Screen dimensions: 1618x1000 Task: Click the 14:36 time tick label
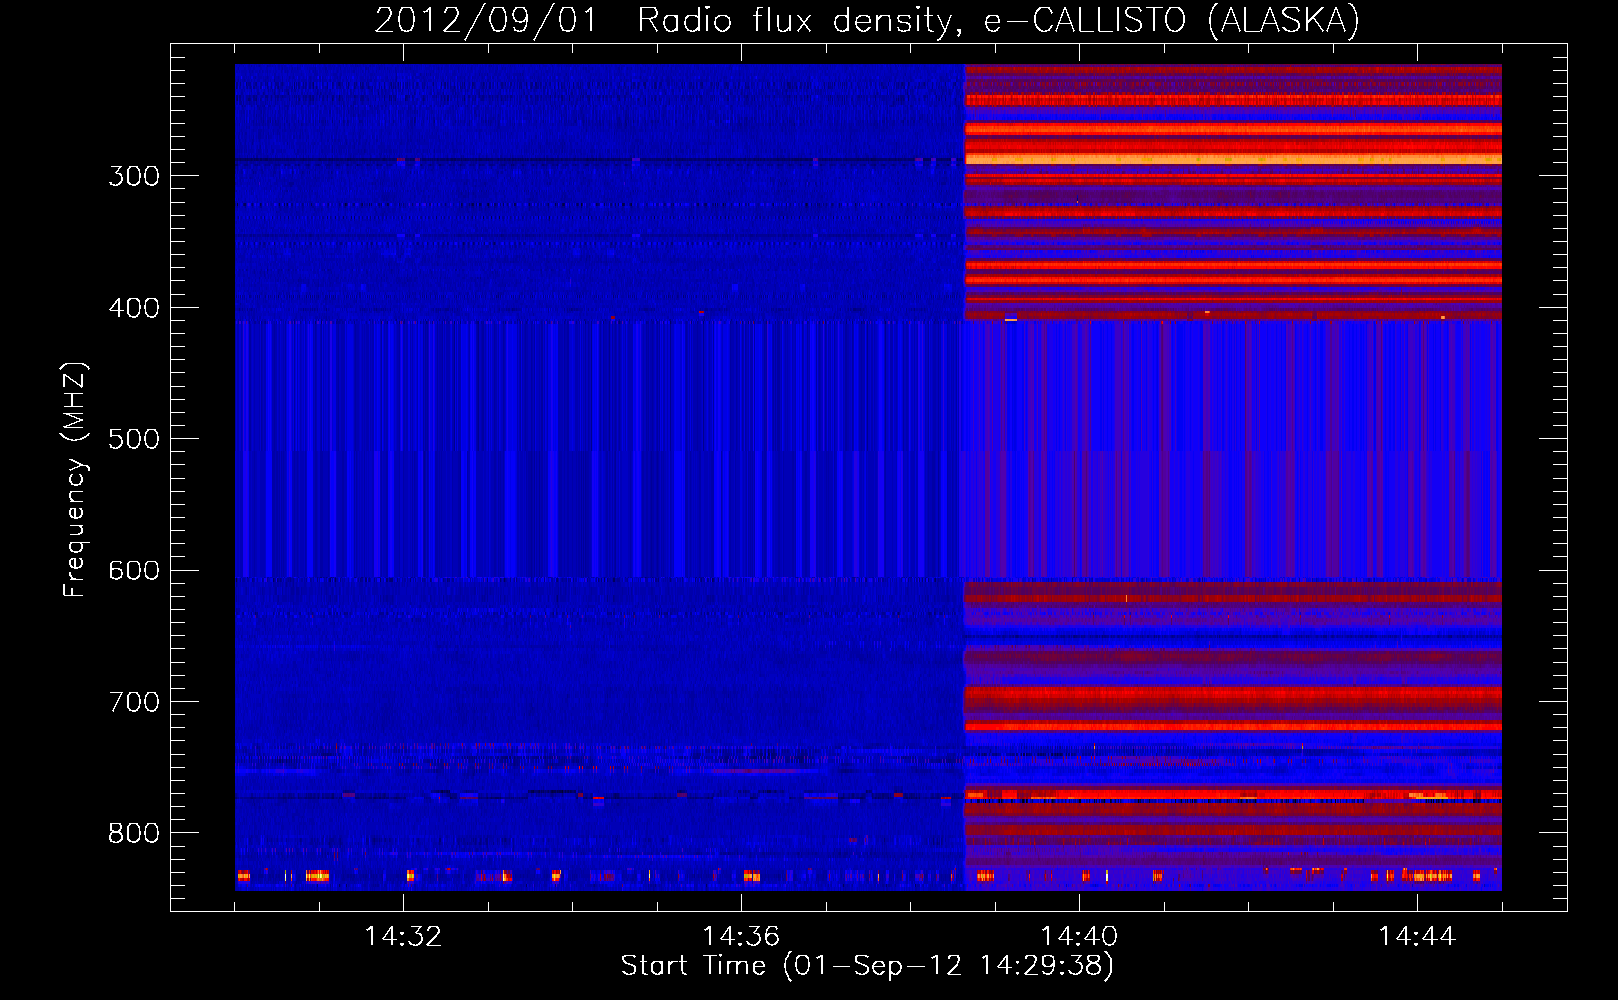tap(741, 936)
